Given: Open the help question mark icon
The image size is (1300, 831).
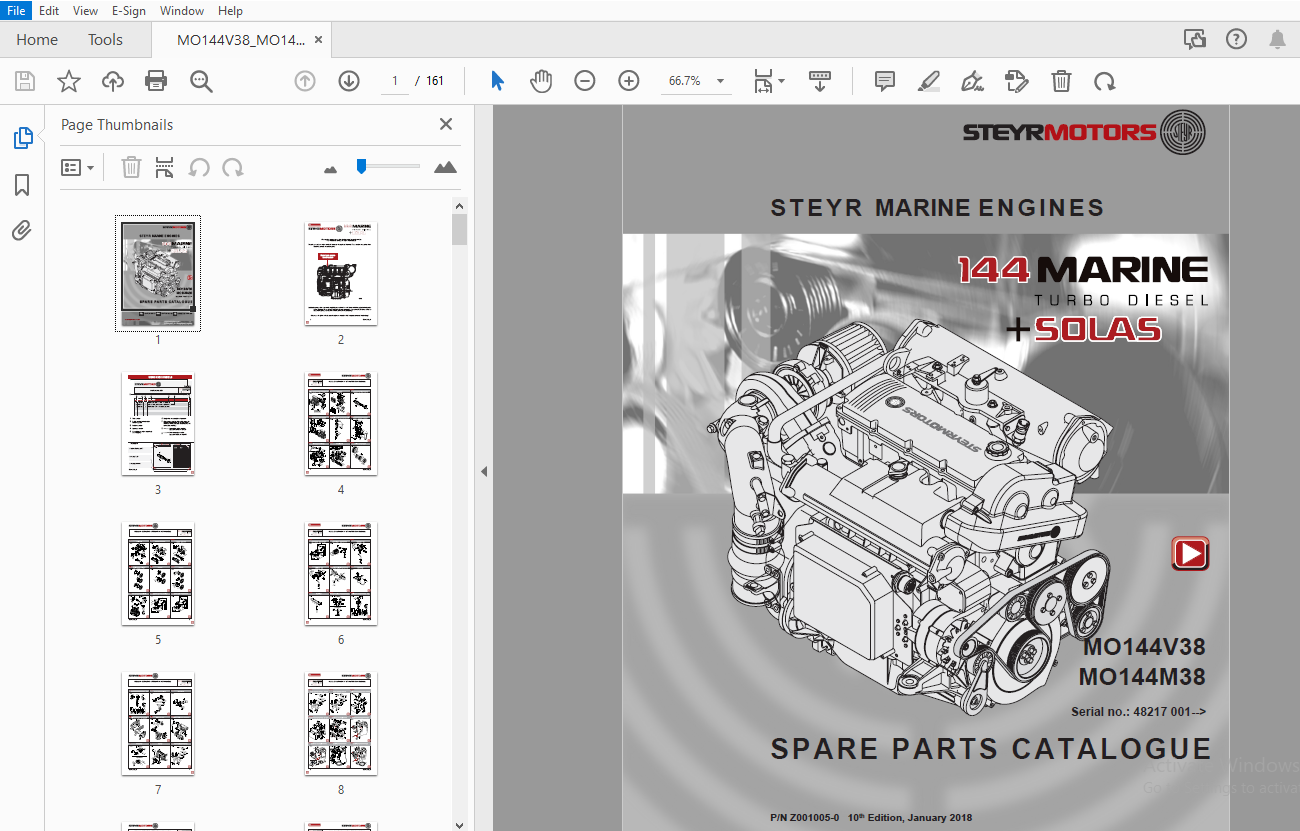Looking at the screenshot, I should [x=1237, y=40].
